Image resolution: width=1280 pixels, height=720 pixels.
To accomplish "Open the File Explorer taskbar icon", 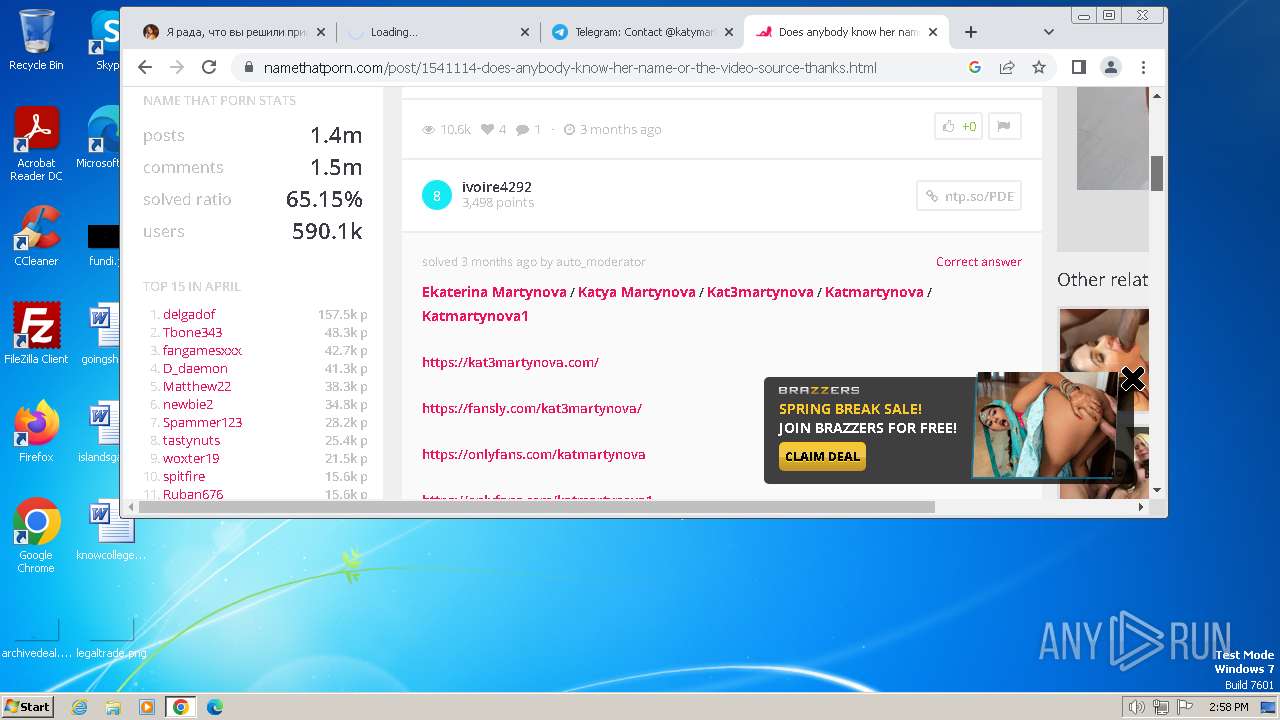I will 113,707.
